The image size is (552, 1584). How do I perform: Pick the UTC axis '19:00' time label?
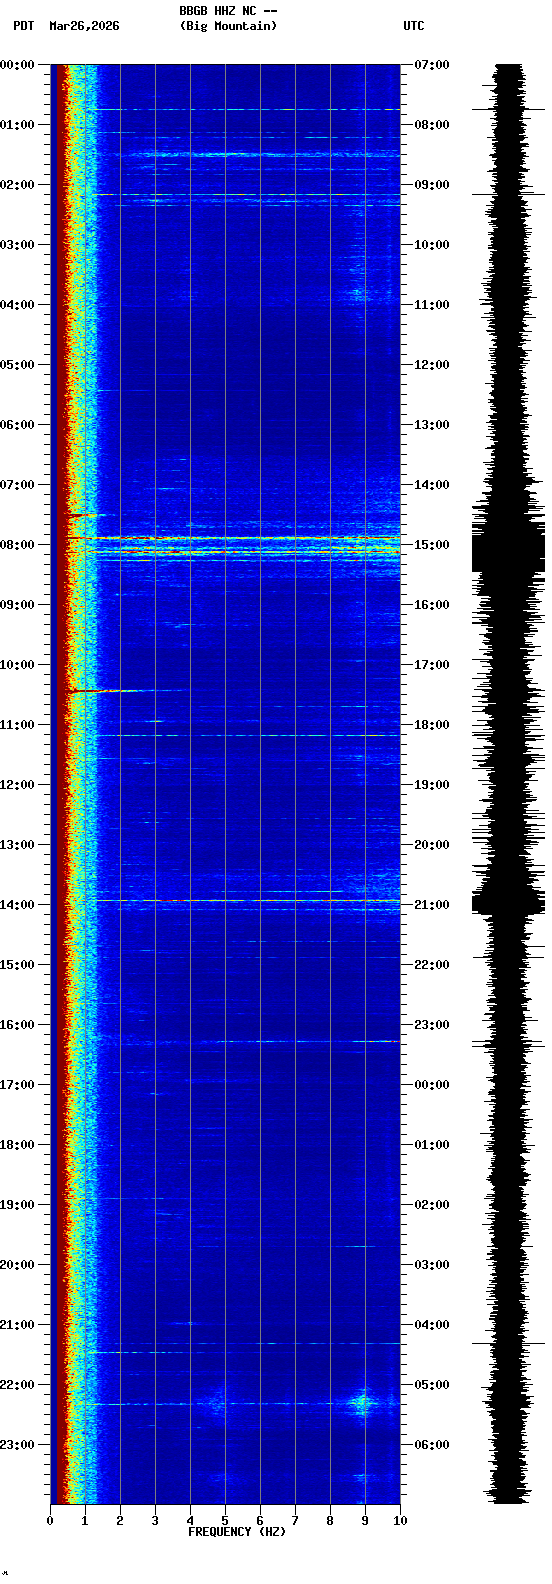432,785
